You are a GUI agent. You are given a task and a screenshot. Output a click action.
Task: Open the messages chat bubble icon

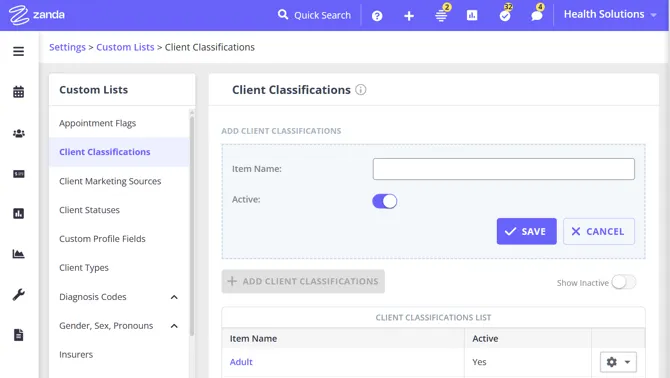537,15
